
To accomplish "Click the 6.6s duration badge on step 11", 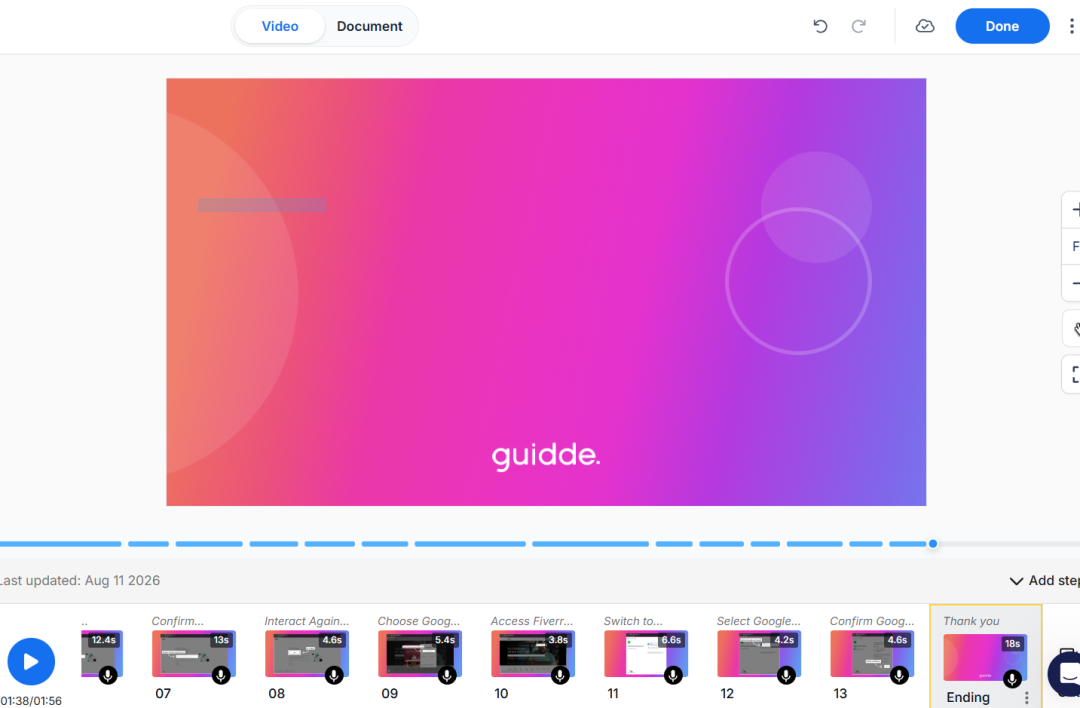I will click(x=671, y=640).
